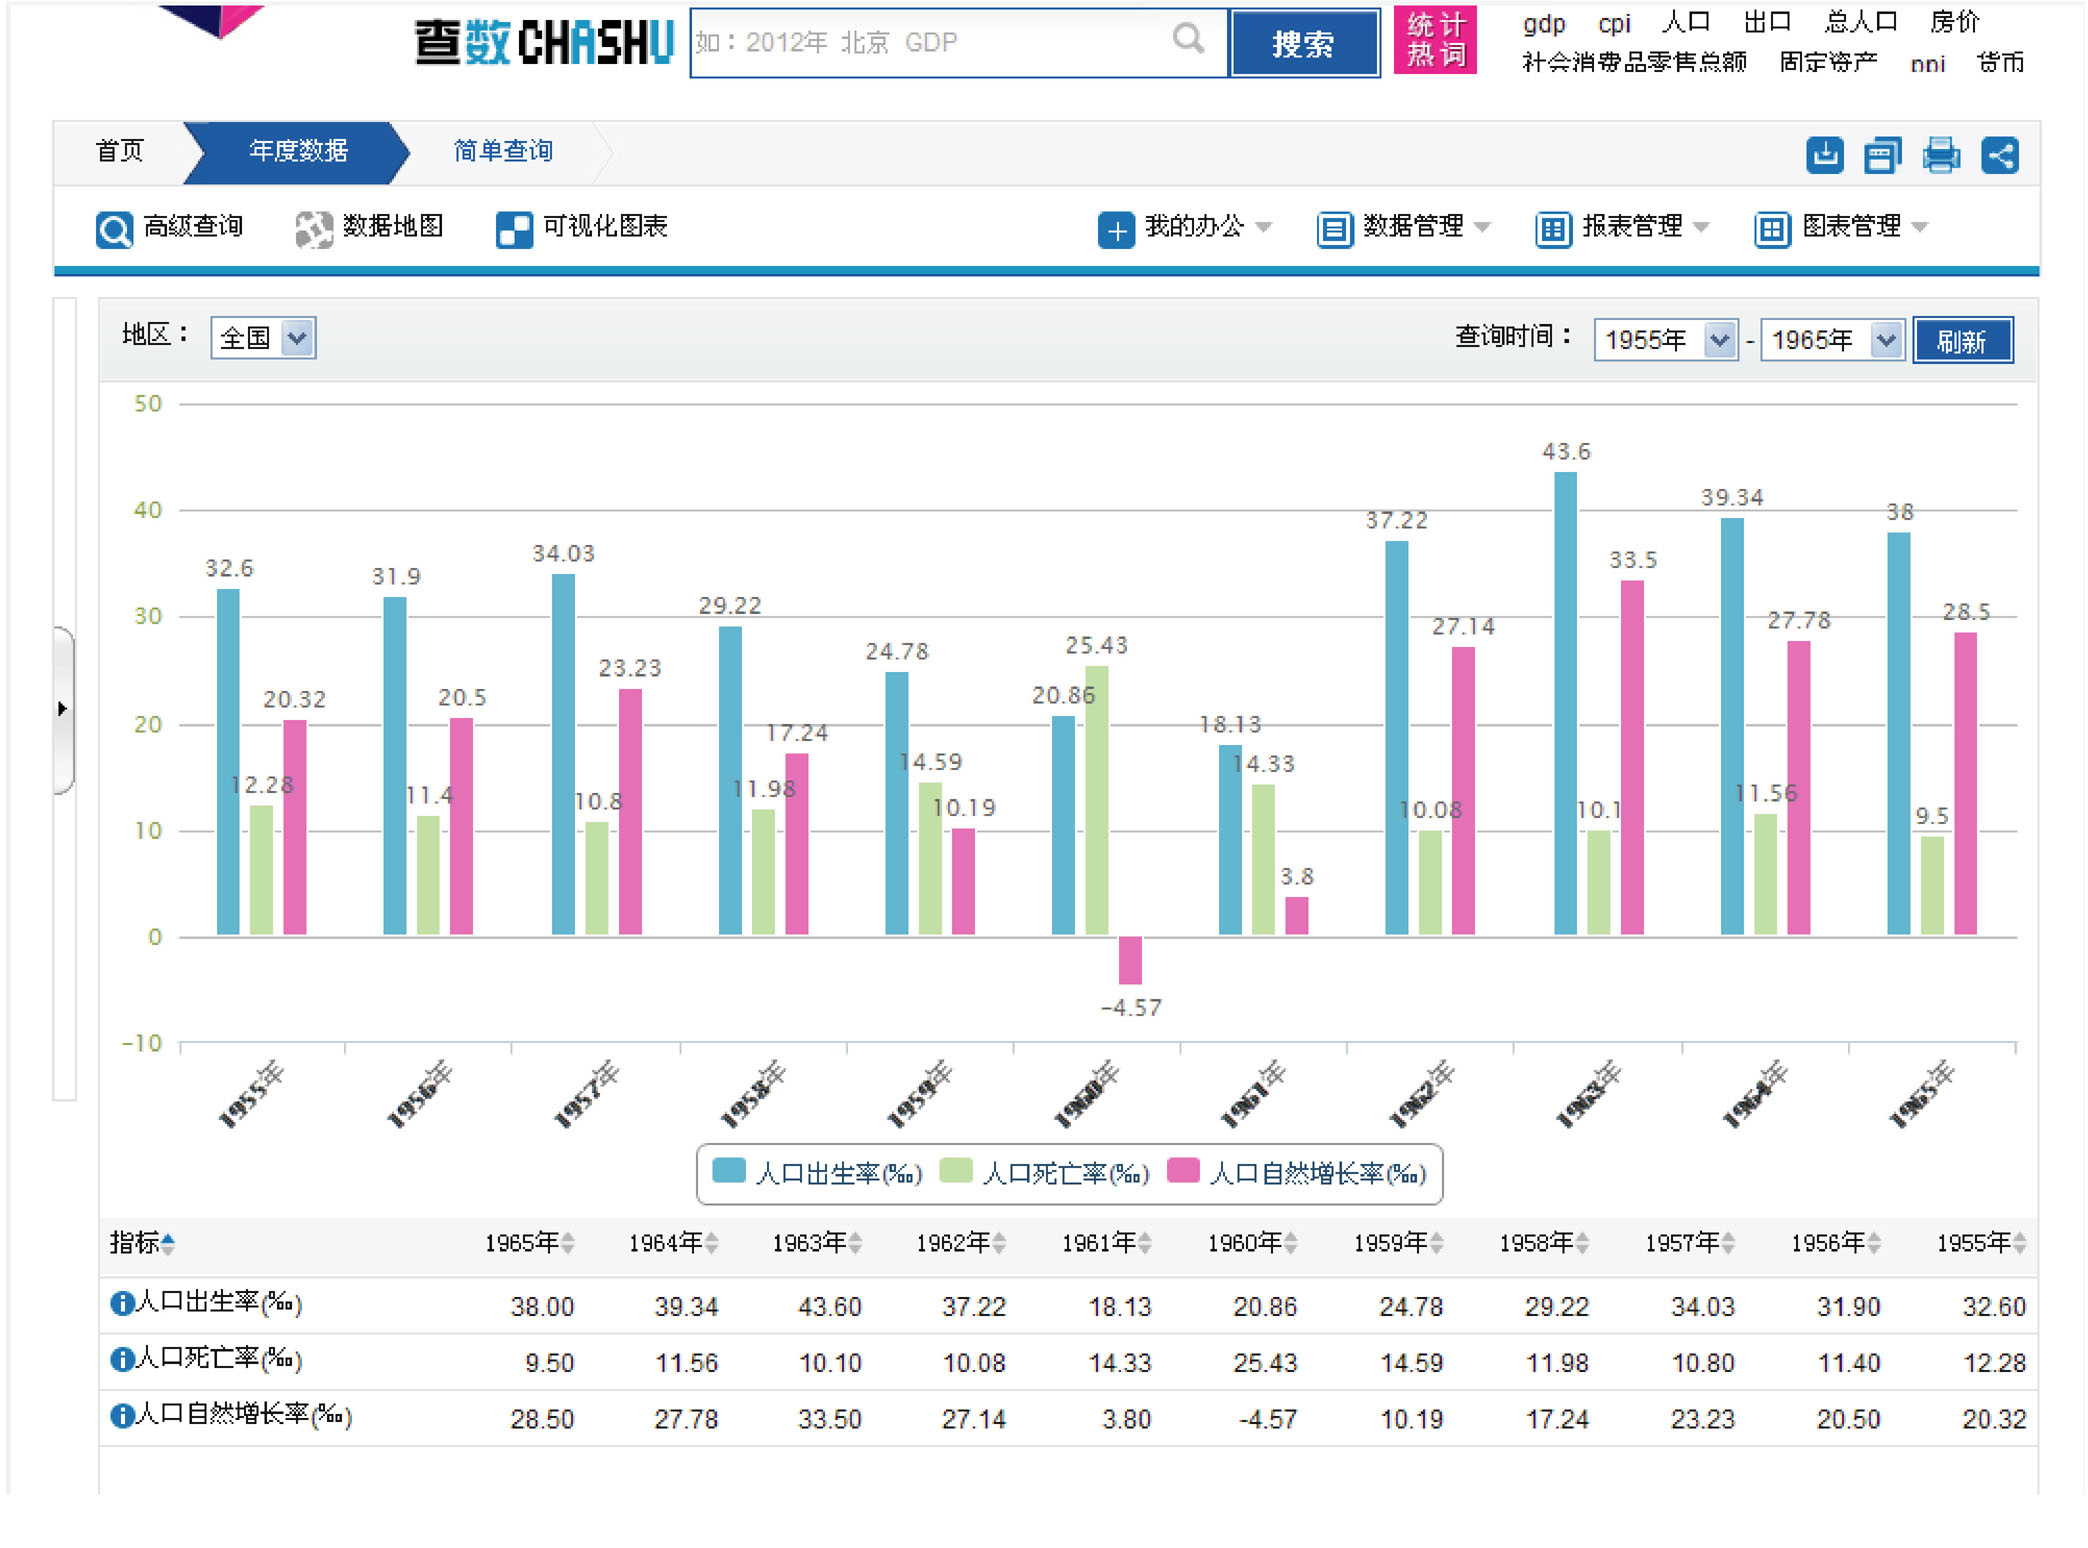Sort the 1957年 column
The image size is (2088, 1548).
pyautogui.click(x=1729, y=1243)
